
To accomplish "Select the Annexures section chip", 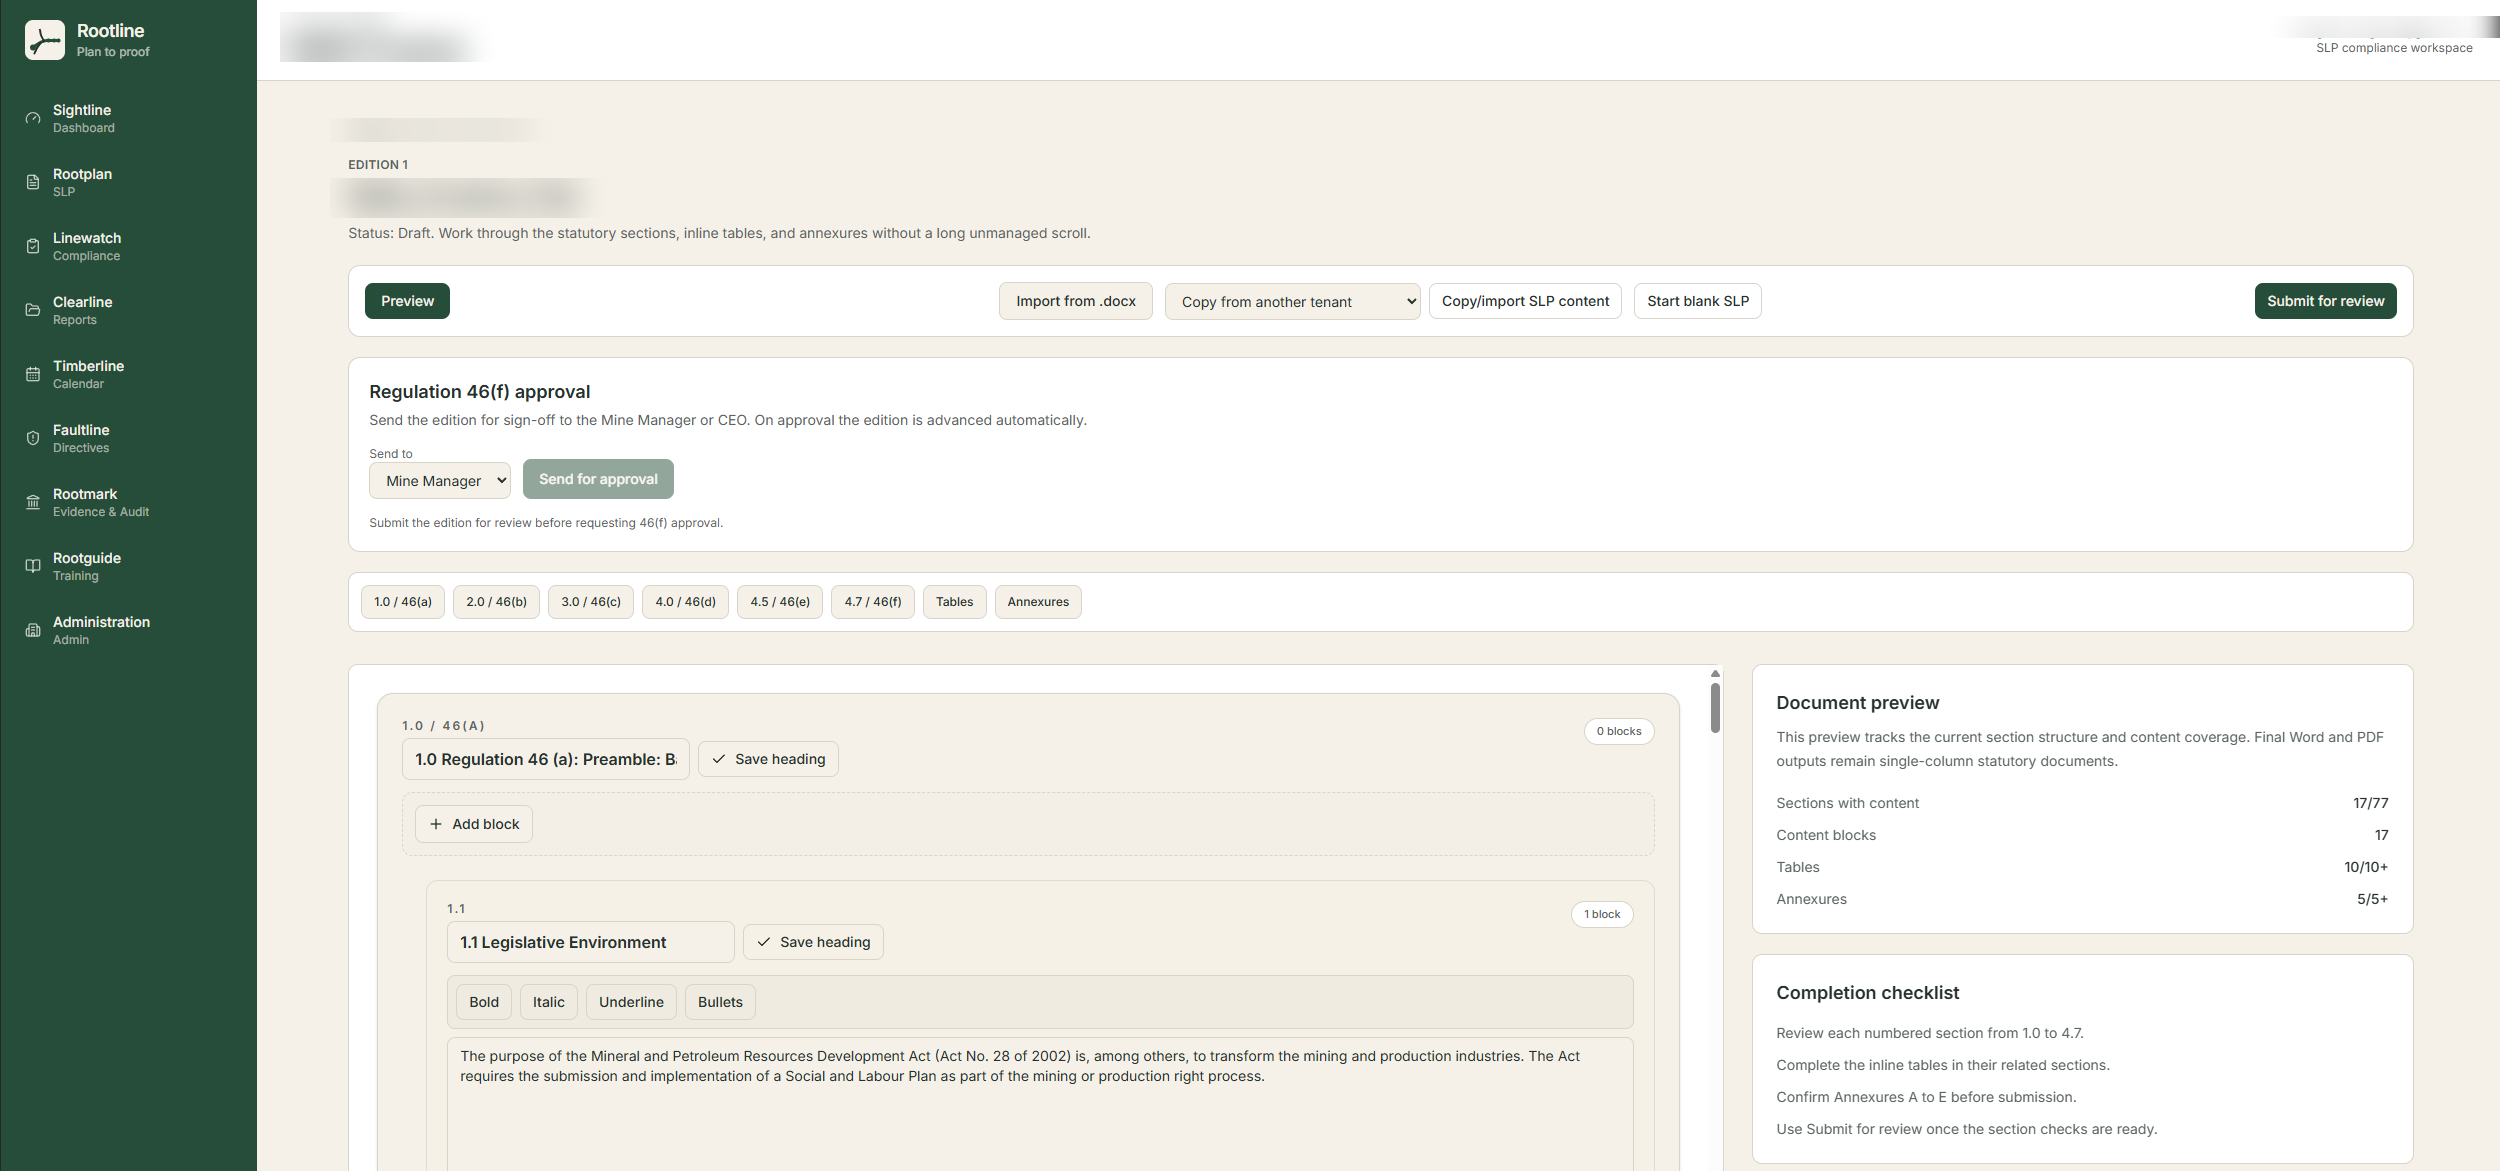I will [x=1038, y=602].
